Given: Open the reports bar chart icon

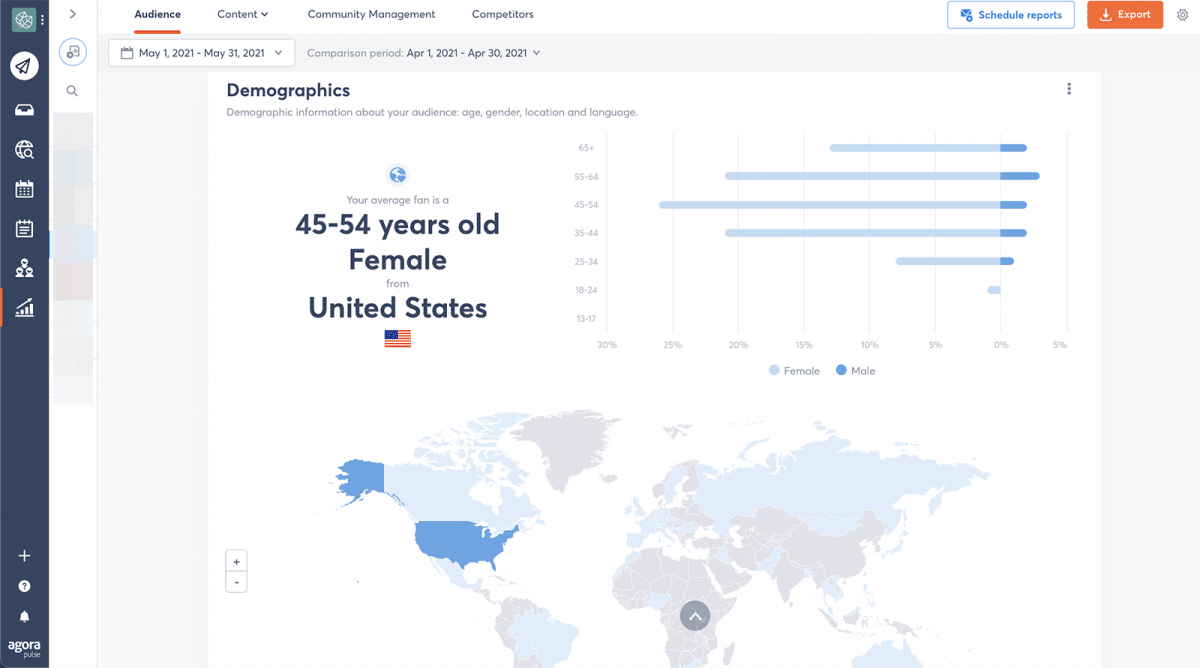Looking at the screenshot, I should pyautogui.click(x=24, y=308).
